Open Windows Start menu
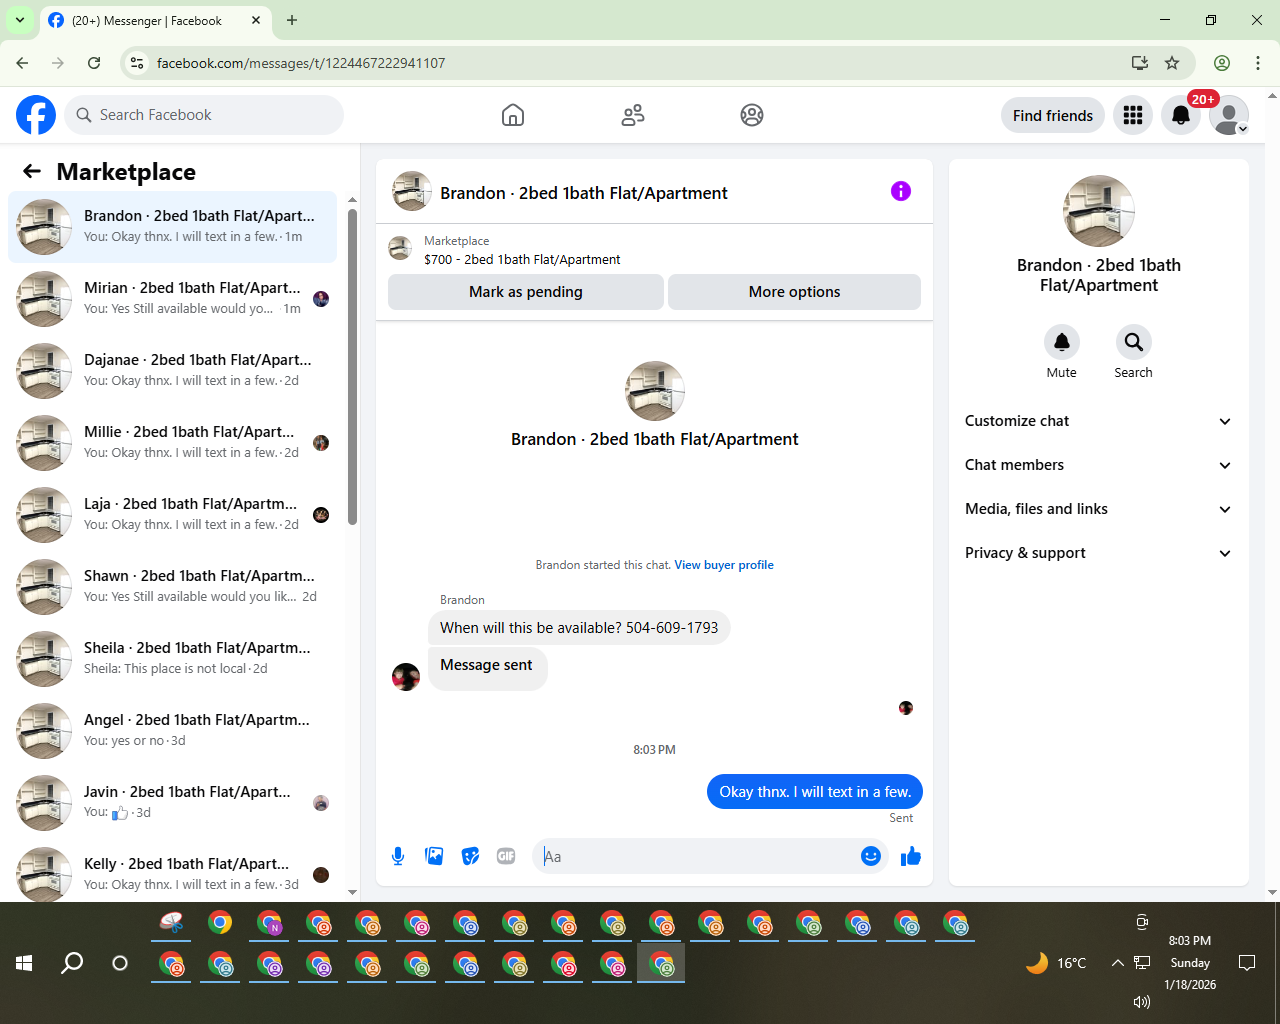This screenshot has width=1280, height=1024. (x=24, y=963)
